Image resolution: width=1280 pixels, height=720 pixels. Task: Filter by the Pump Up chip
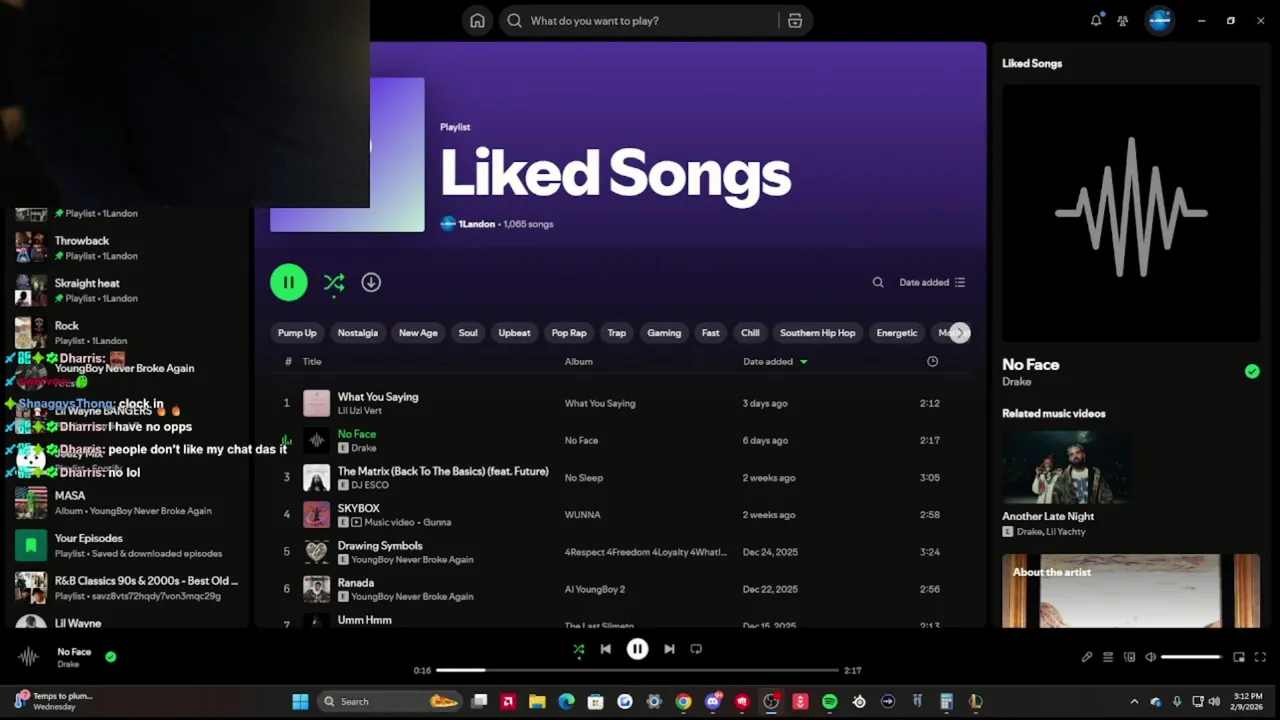coord(297,333)
